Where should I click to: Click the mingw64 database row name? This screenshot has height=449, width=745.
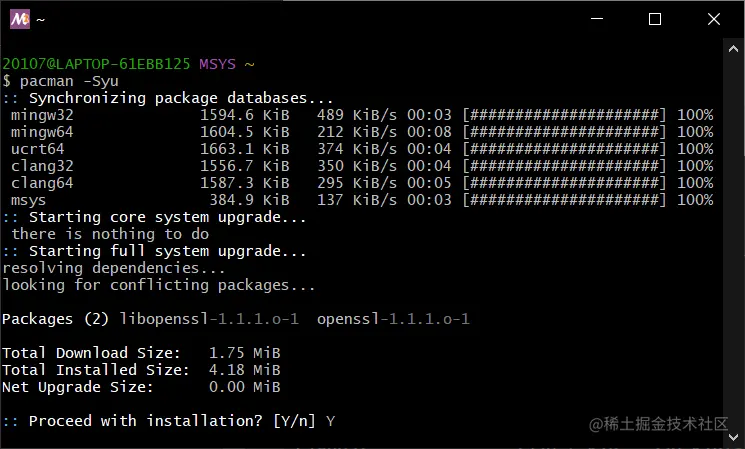tap(42, 132)
